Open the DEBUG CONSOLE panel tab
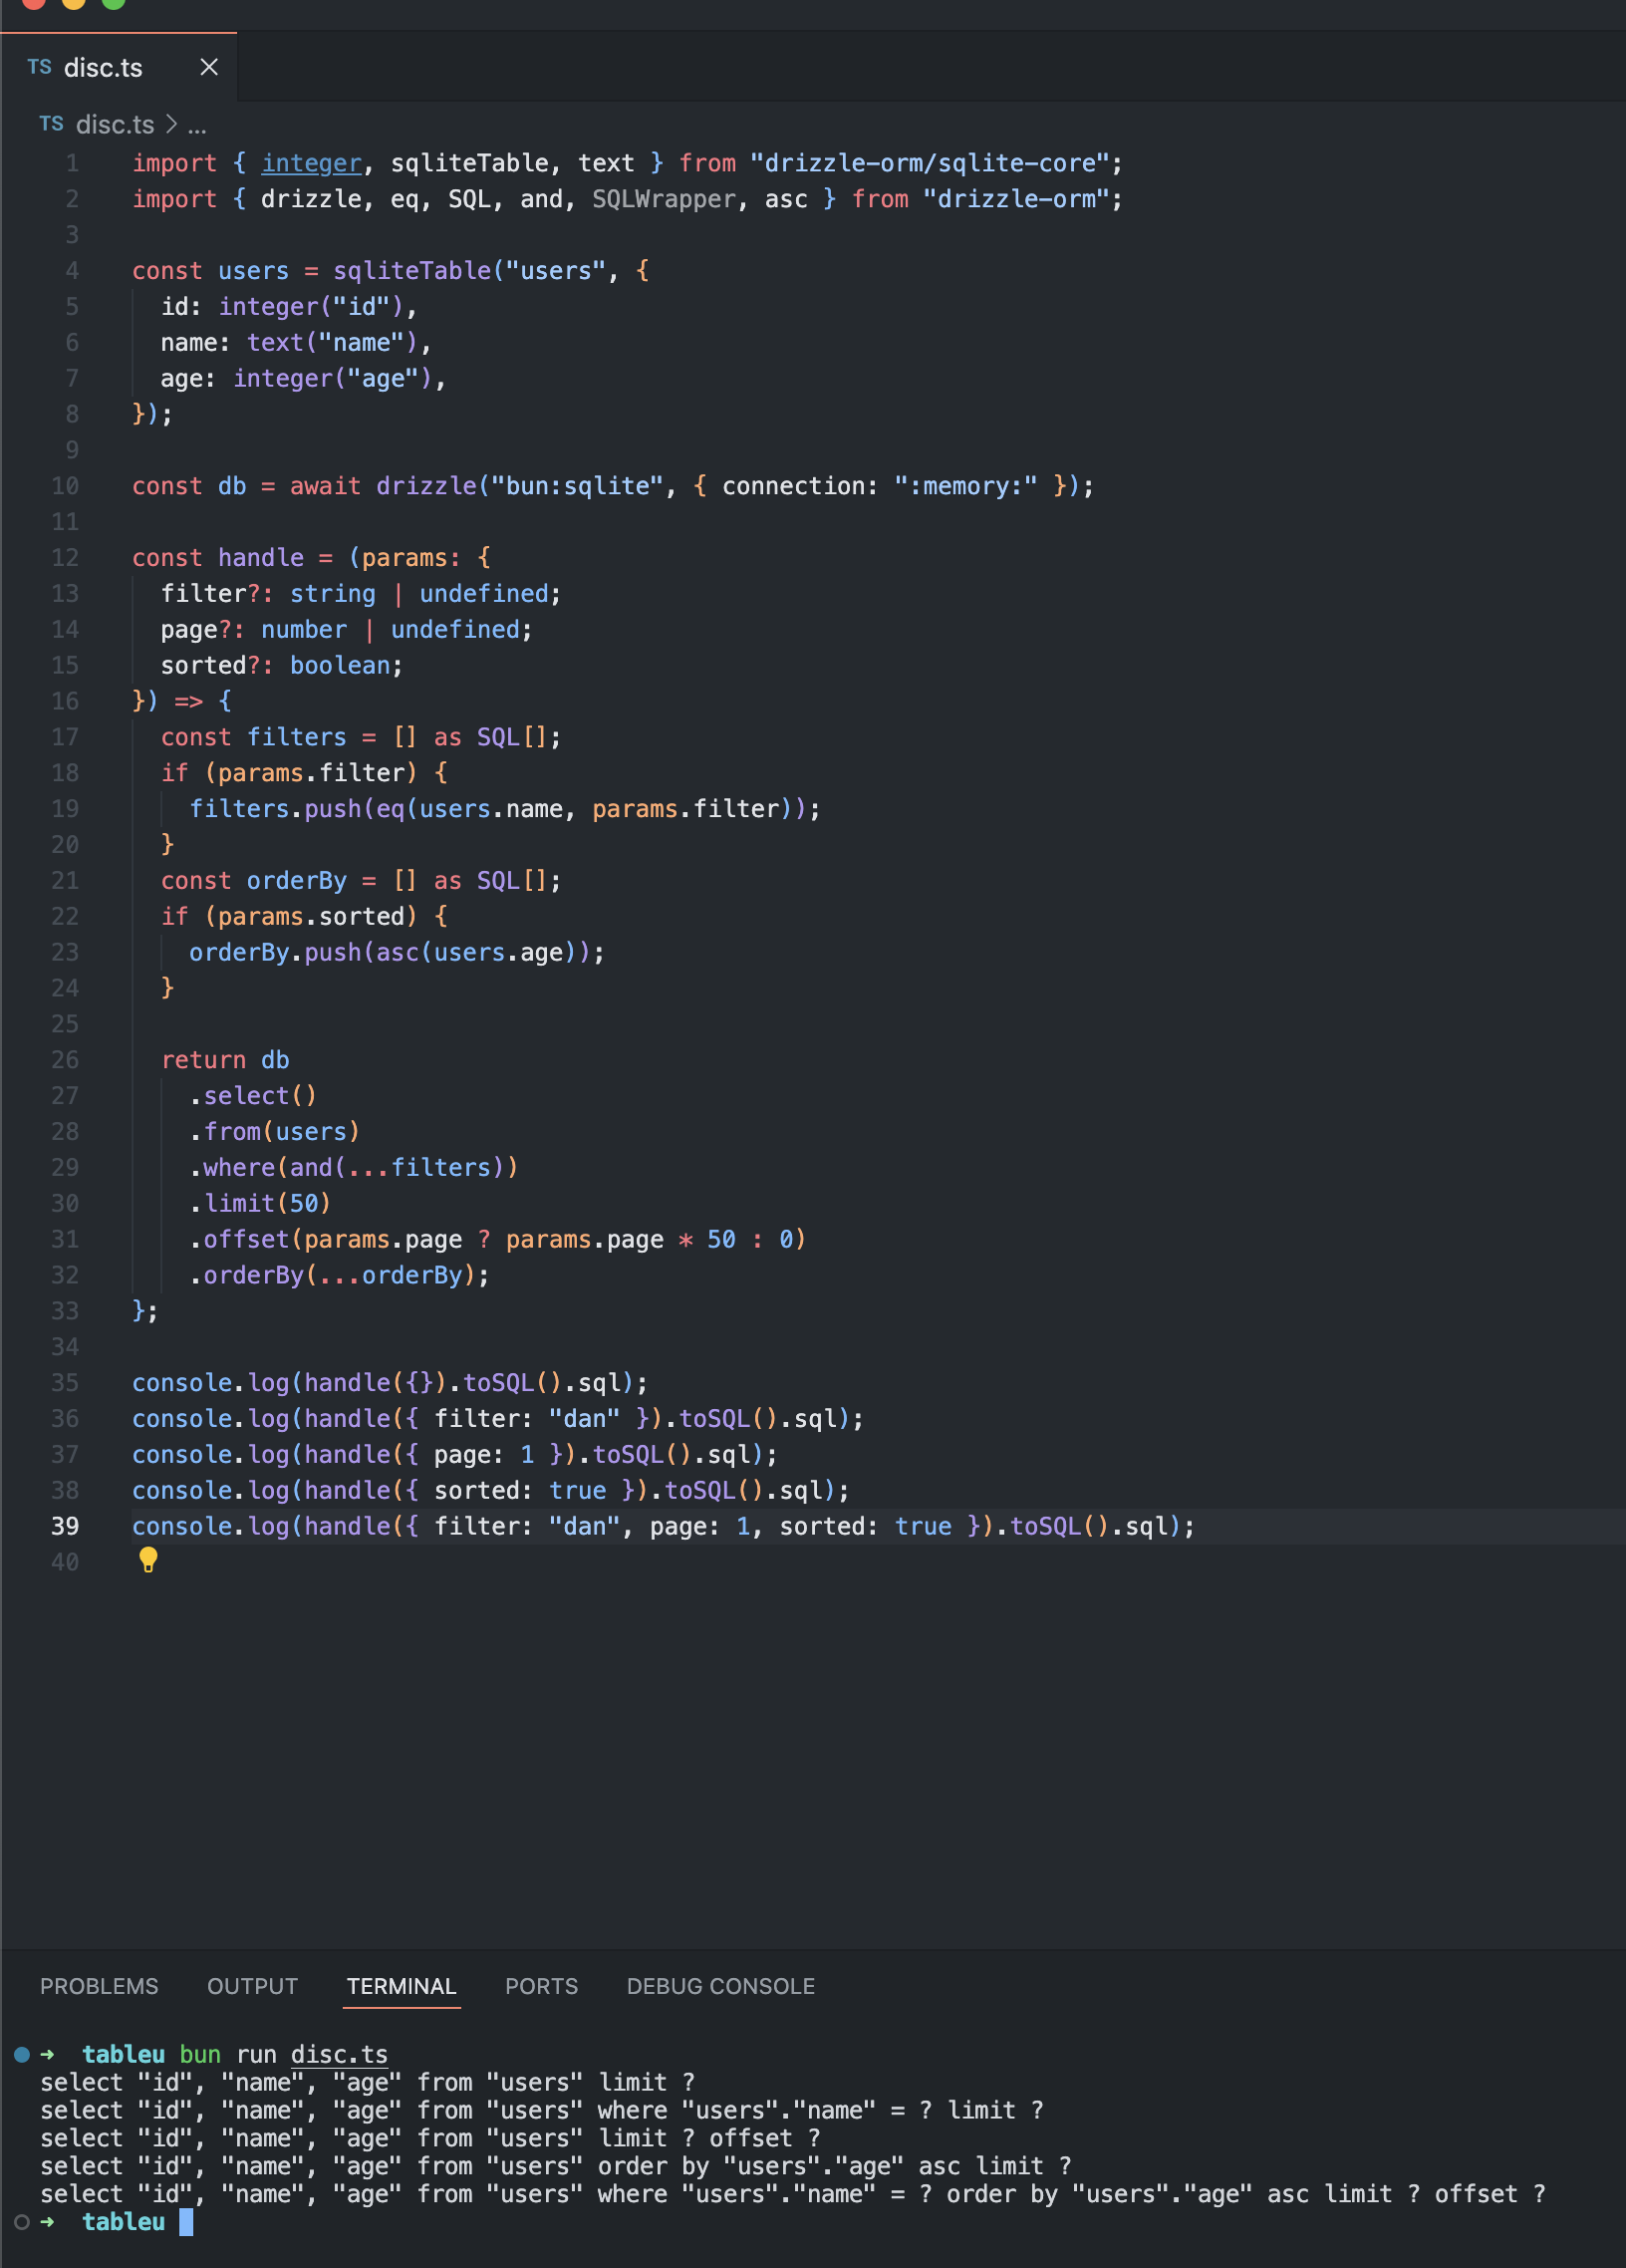 coord(720,1985)
